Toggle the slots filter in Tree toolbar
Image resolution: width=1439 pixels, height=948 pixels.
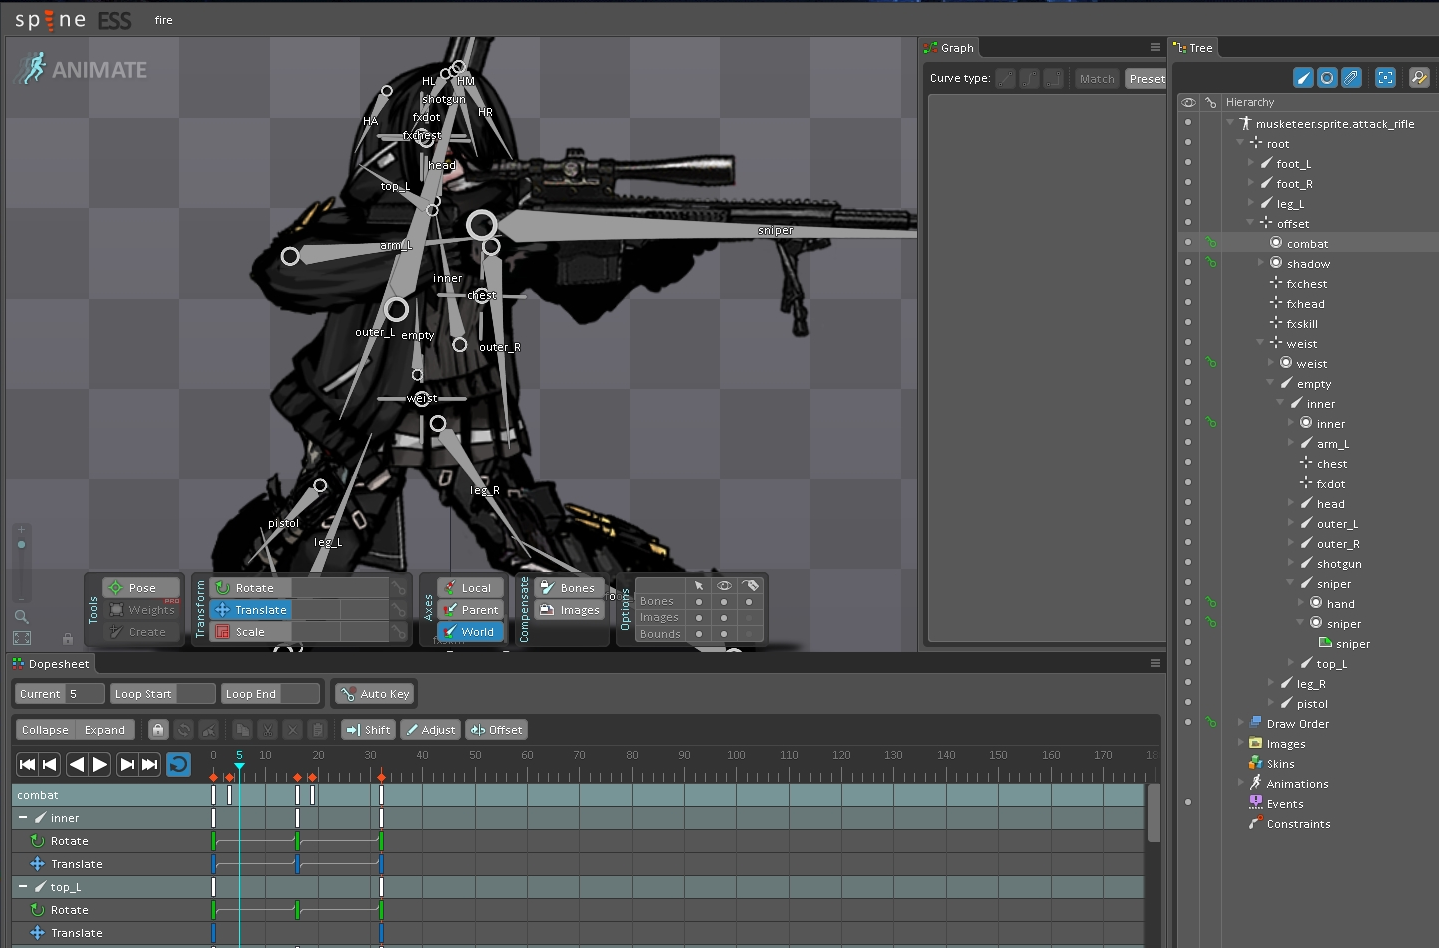coord(1327,78)
